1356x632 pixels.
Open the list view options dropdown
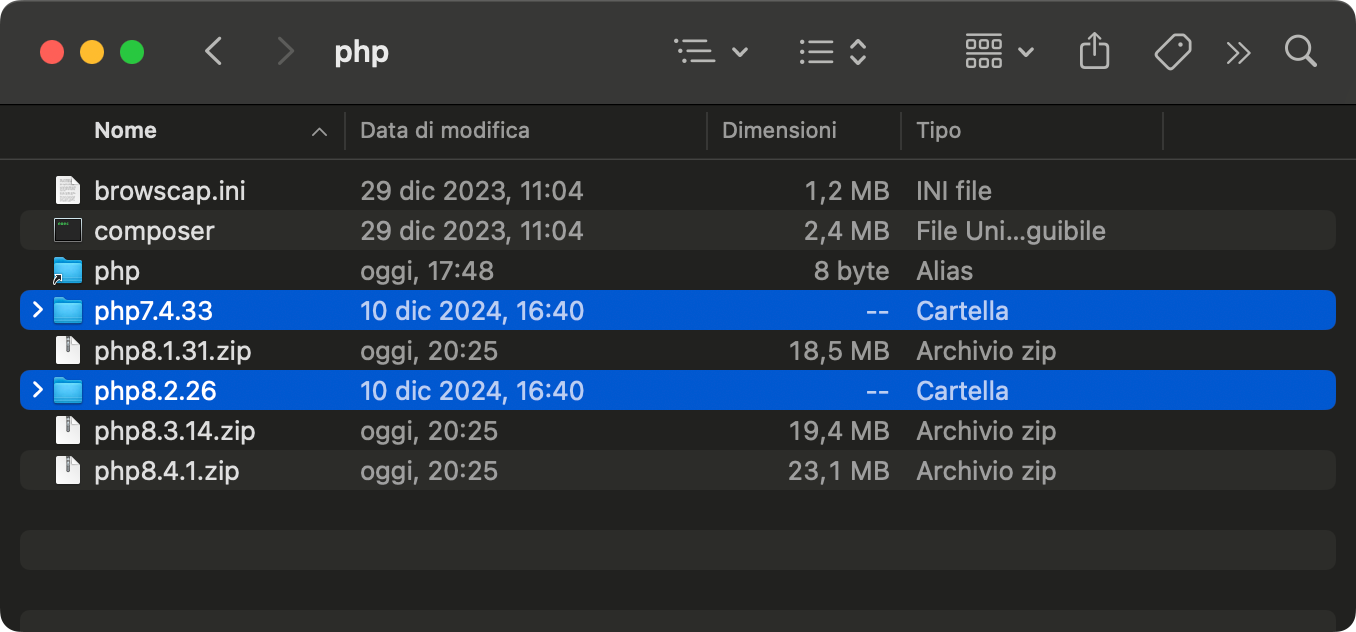tap(711, 52)
